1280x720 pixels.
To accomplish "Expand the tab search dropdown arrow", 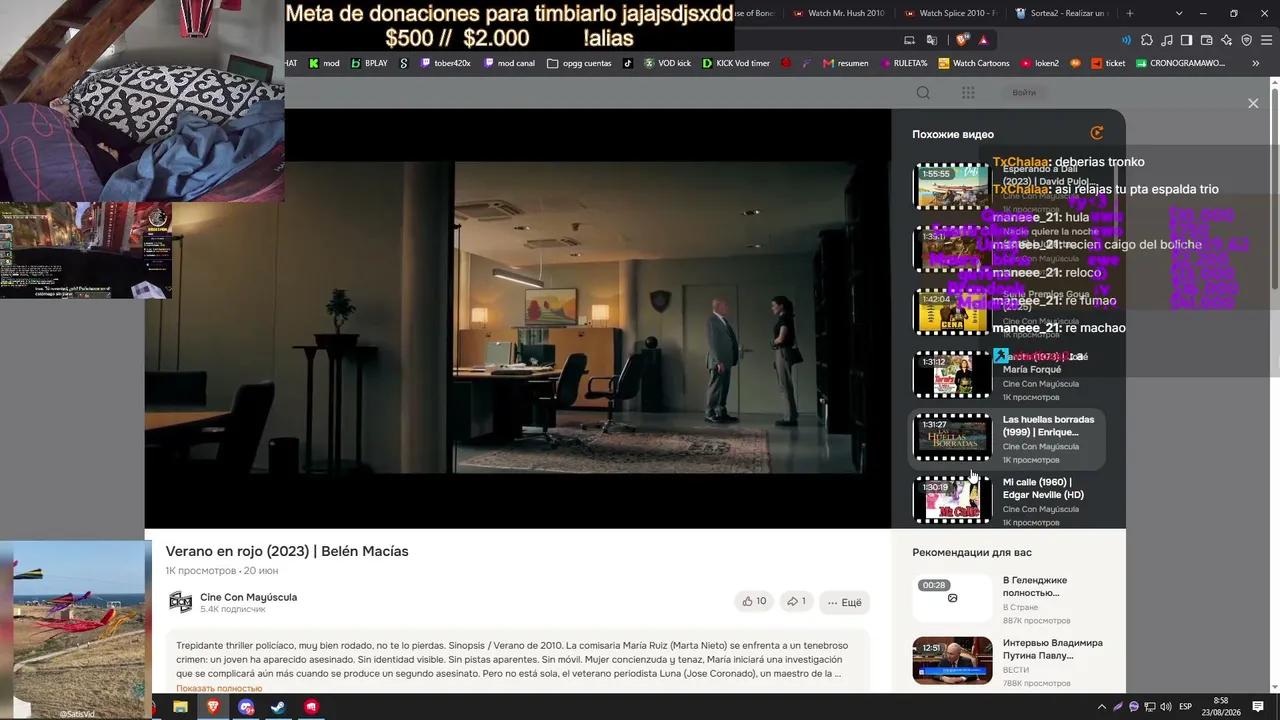I will point(1179,13).
